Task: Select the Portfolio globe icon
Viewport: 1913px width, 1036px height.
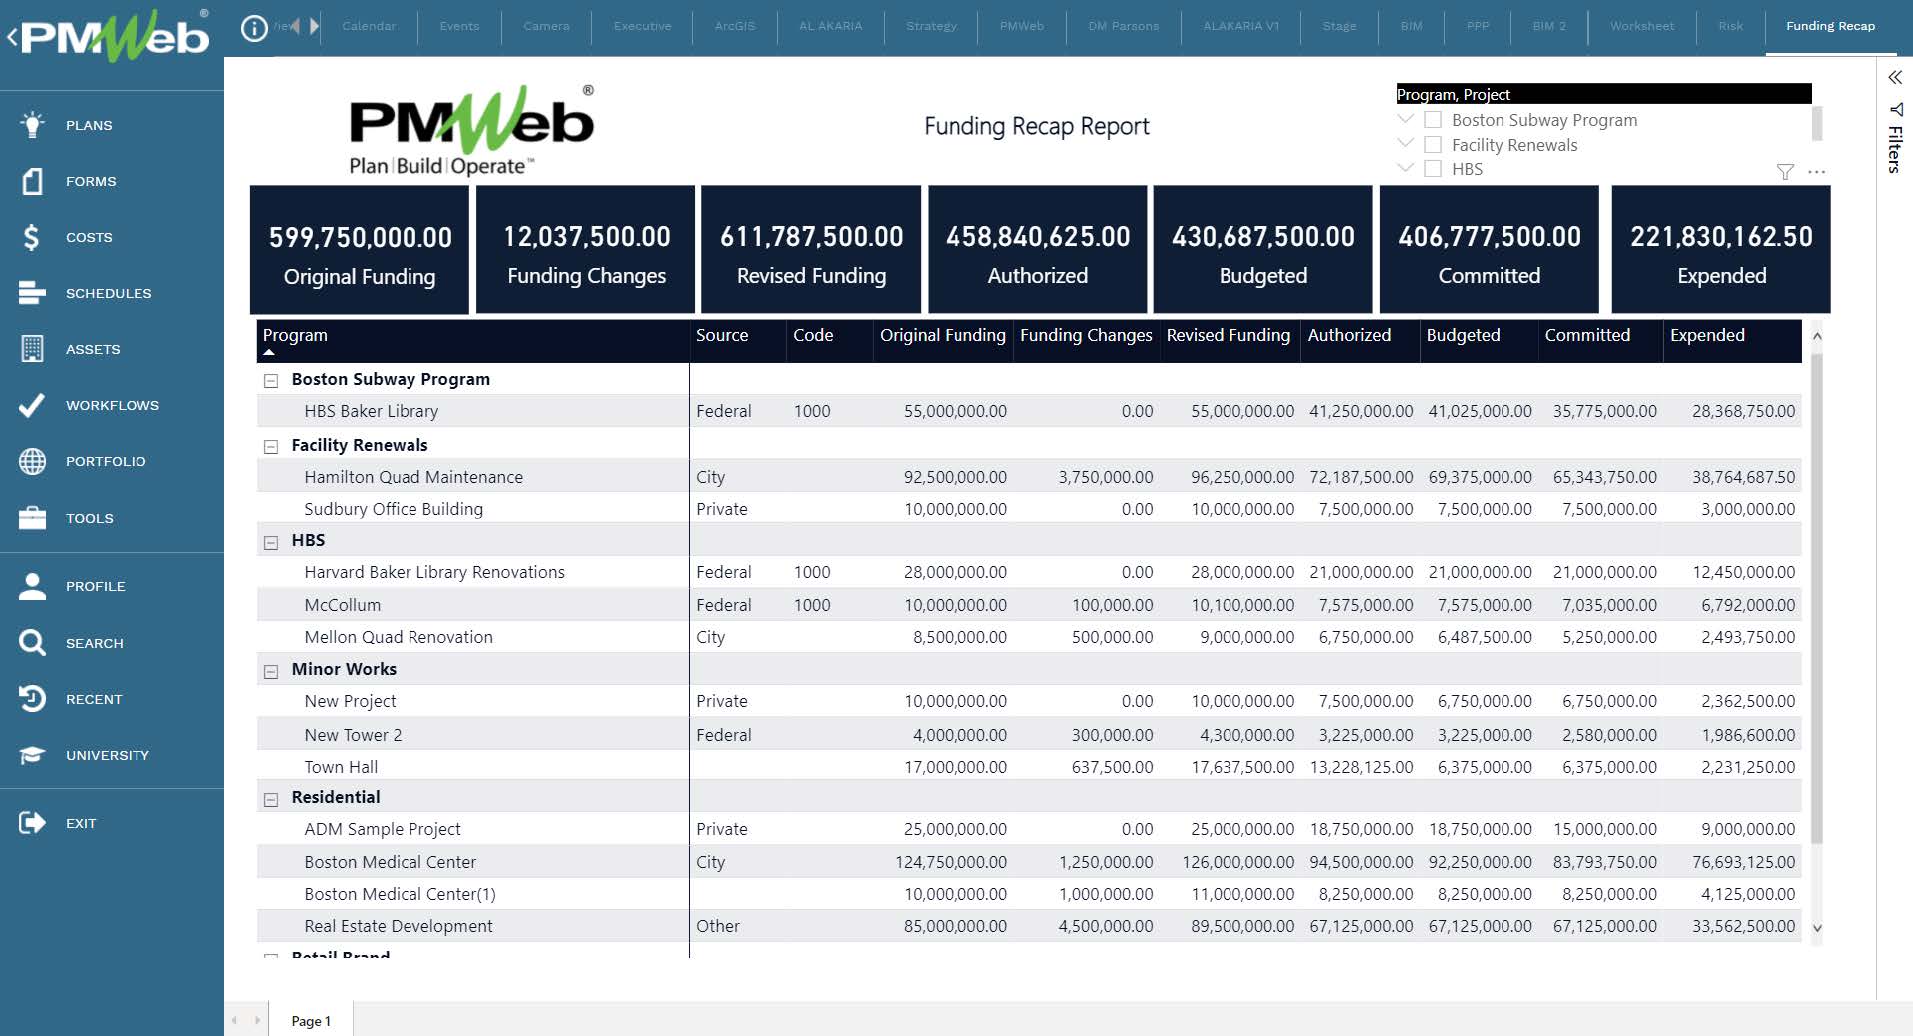Action: point(31,461)
